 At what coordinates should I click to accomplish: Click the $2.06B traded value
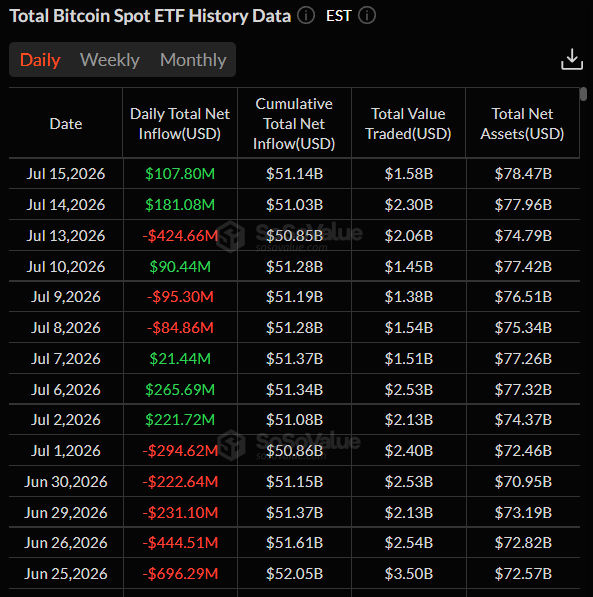coord(409,236)
